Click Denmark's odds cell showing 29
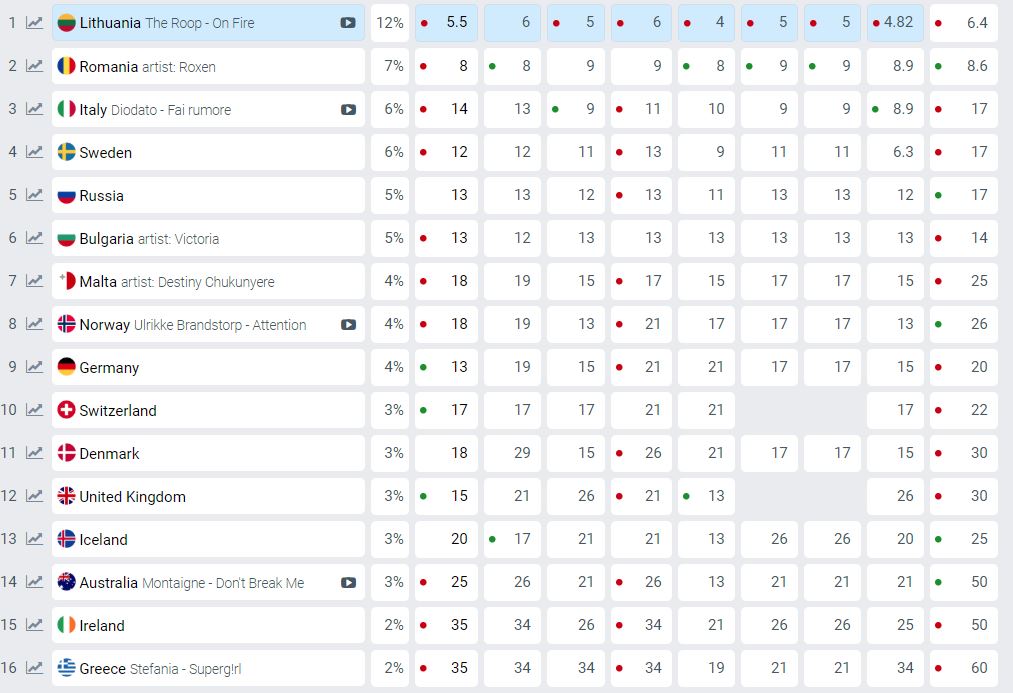The image size is (1013, 693). (x=512, y=453)
